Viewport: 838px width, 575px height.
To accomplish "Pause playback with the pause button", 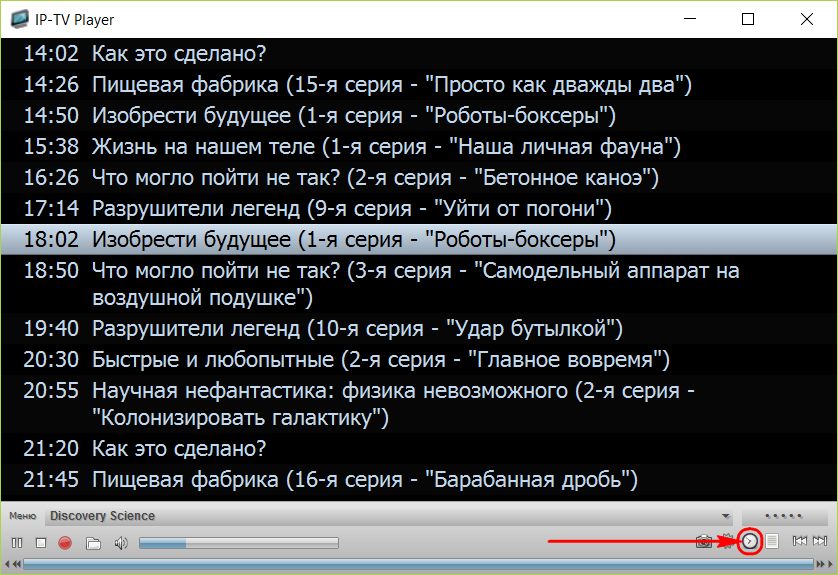I will (17, 543).
